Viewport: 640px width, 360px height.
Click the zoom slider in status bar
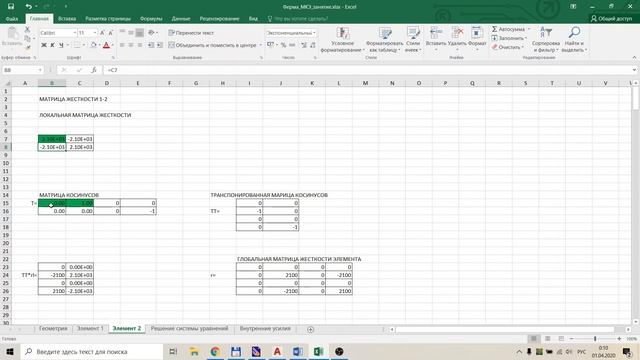[595, 339]
